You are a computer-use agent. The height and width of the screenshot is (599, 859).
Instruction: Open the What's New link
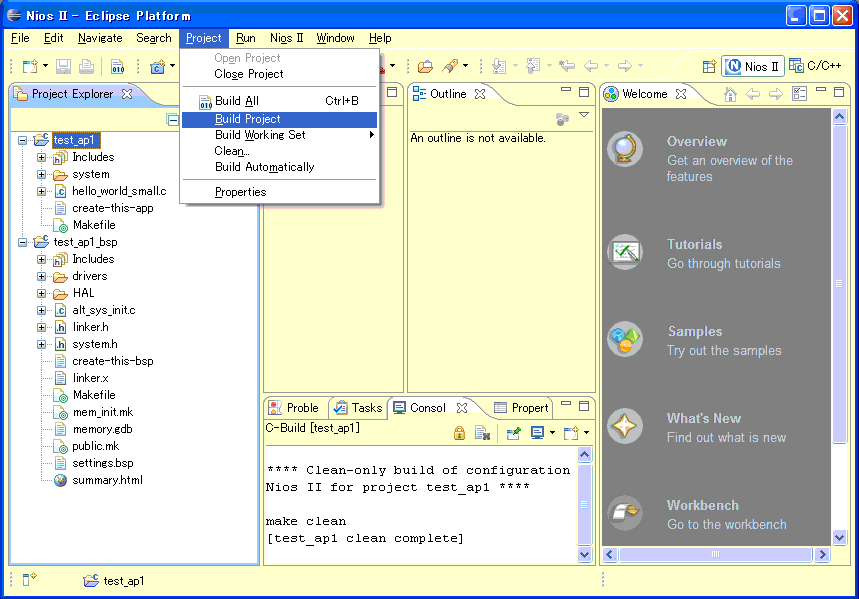click(x=703, y=419)
